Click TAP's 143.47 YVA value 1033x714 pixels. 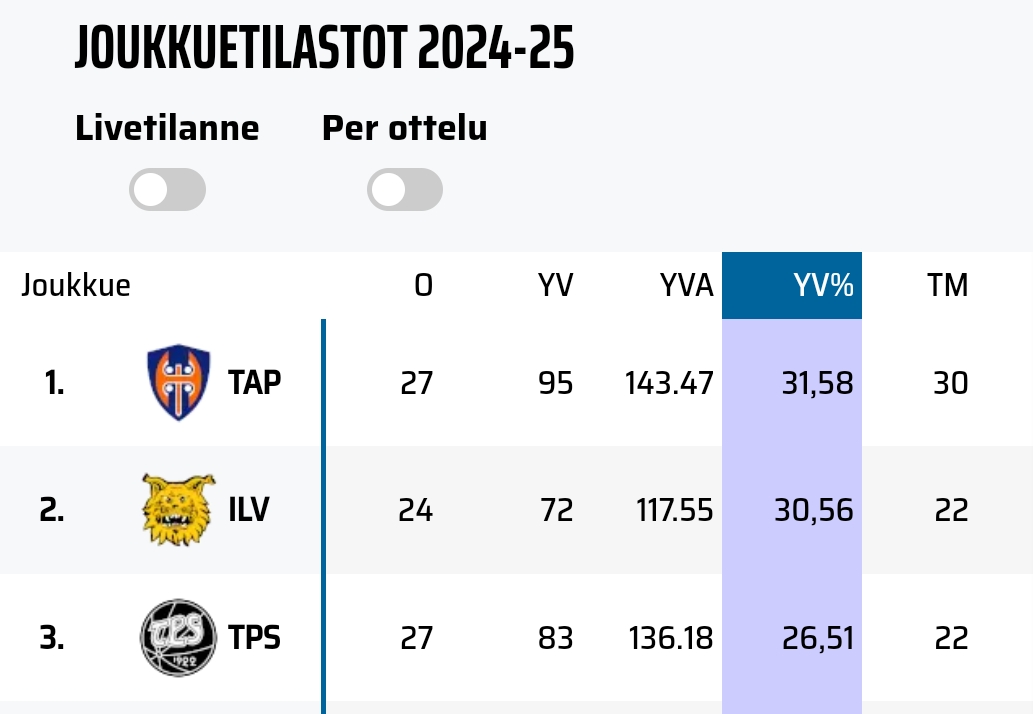tap(669, 383)
